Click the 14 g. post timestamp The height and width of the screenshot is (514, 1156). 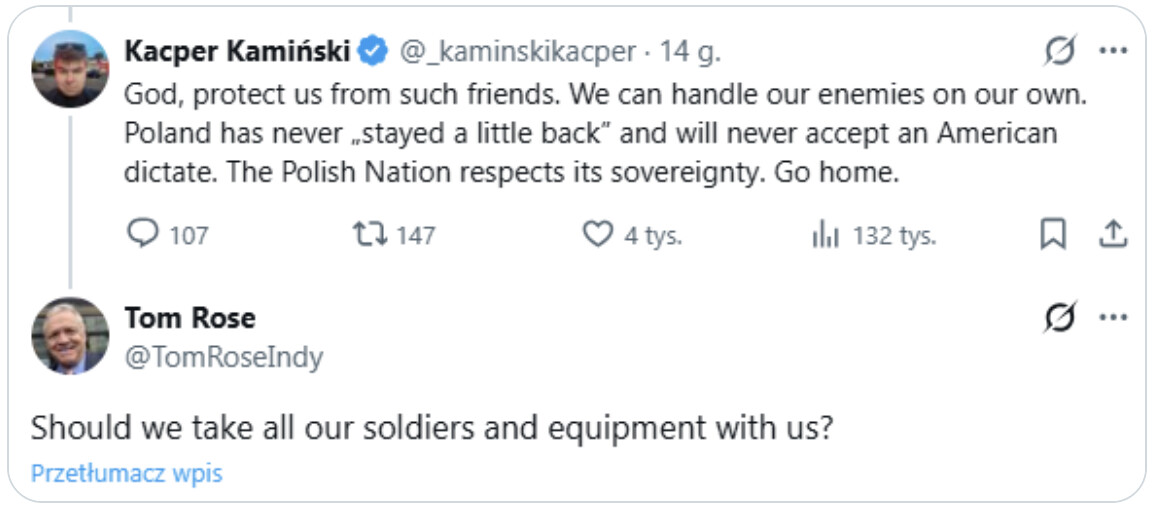coord(689,51)
